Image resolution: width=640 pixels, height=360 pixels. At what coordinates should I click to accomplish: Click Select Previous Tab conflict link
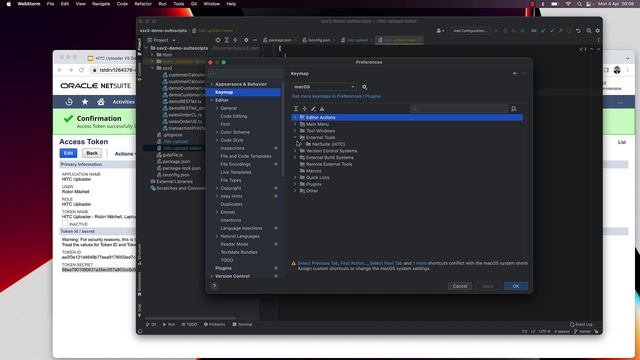point(318,263)
